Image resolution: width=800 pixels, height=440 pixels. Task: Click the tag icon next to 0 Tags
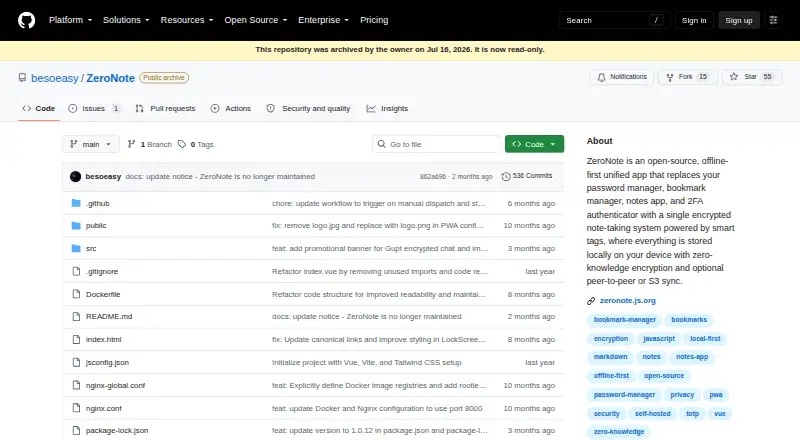(182, 144)
